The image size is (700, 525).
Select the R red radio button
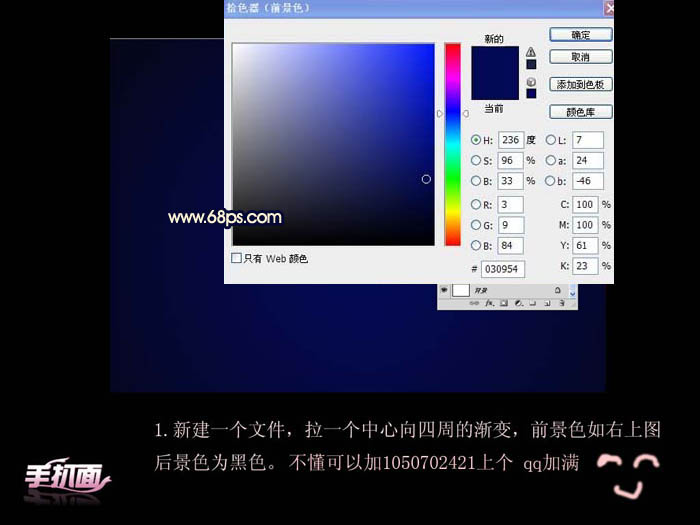pyautogui.click(x=476, y=204)
